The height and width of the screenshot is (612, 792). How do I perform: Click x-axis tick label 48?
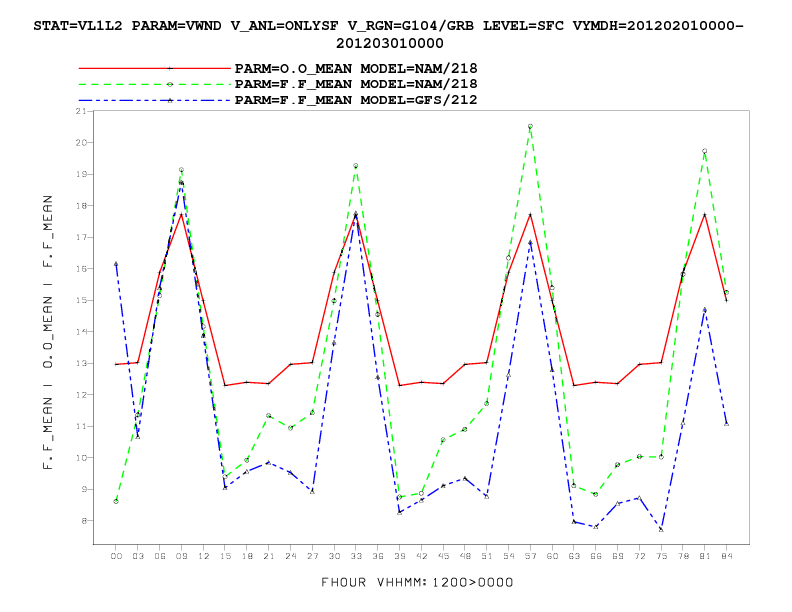(x=465, y=556)
